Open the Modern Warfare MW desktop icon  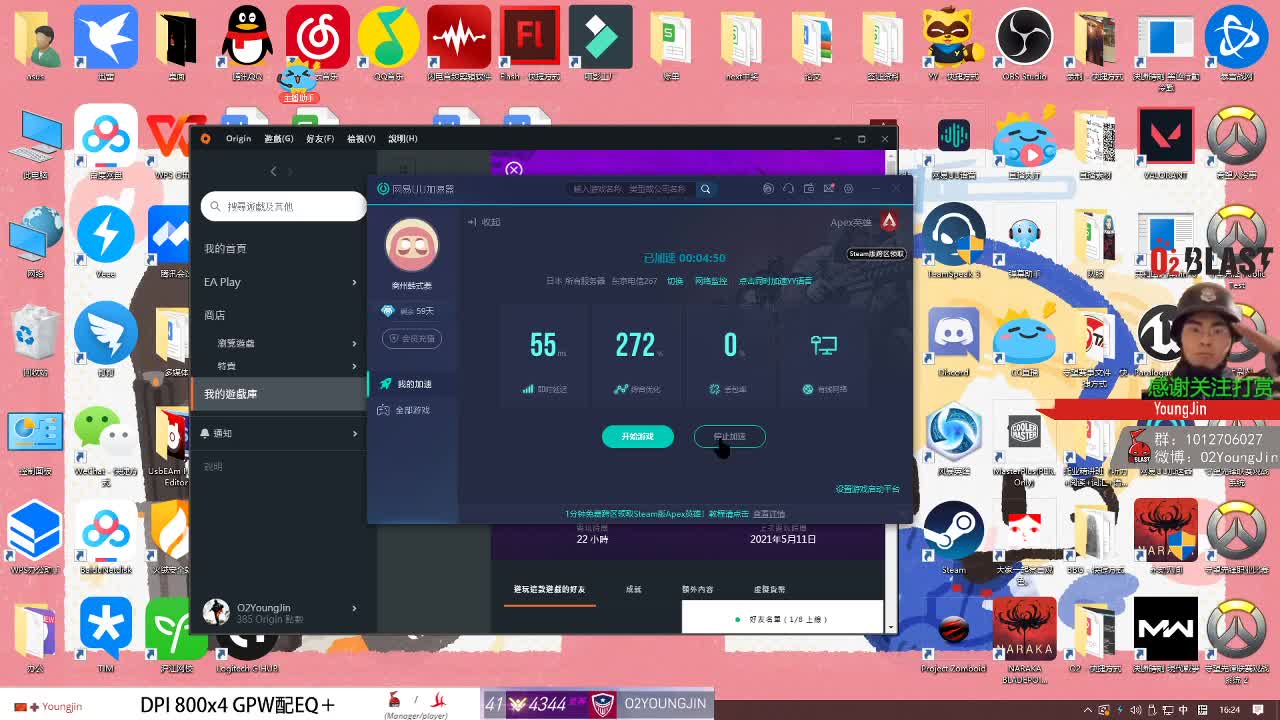pyautogui.click(x=1165, y=636)
